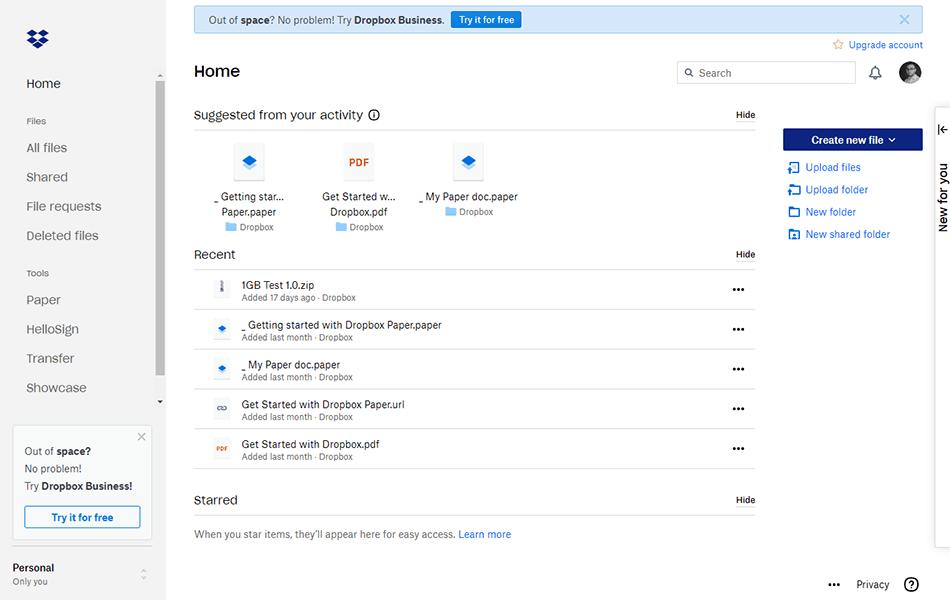
Task: Open File requests in the sidebar
Action: (64, 207)
